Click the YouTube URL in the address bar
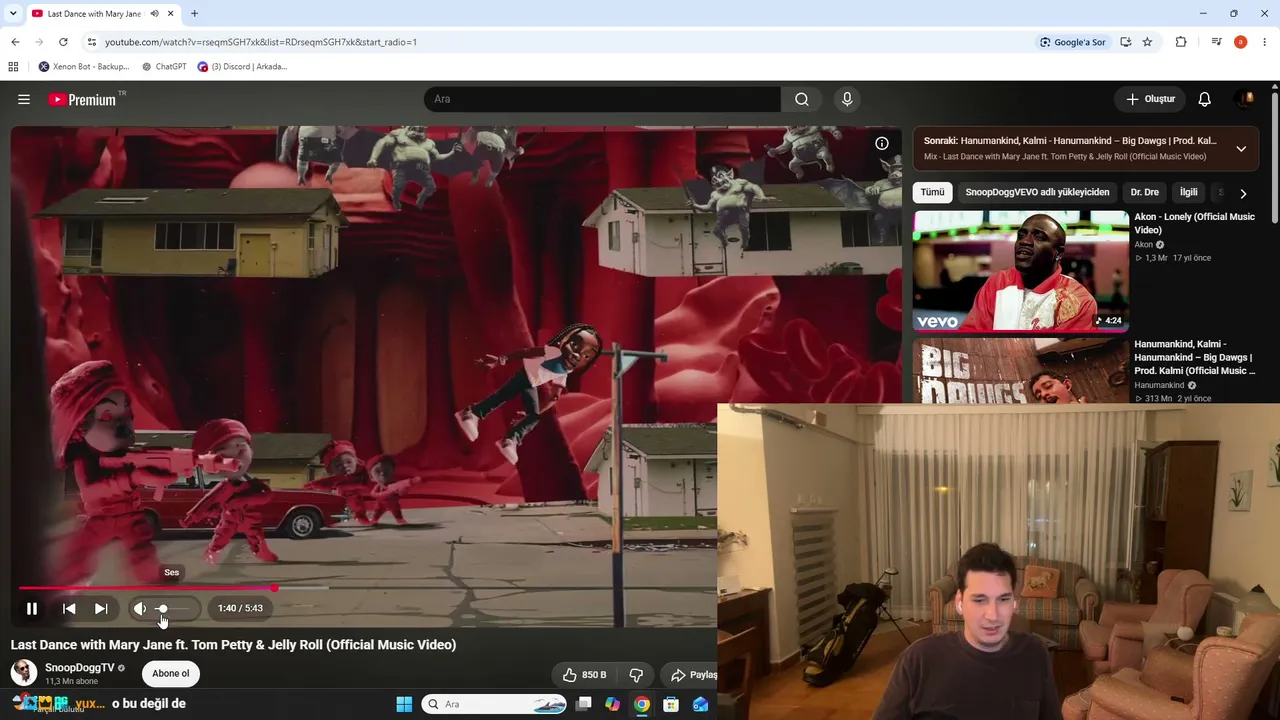The width and height of the screenshot is (1280, 720). [261, 42]
